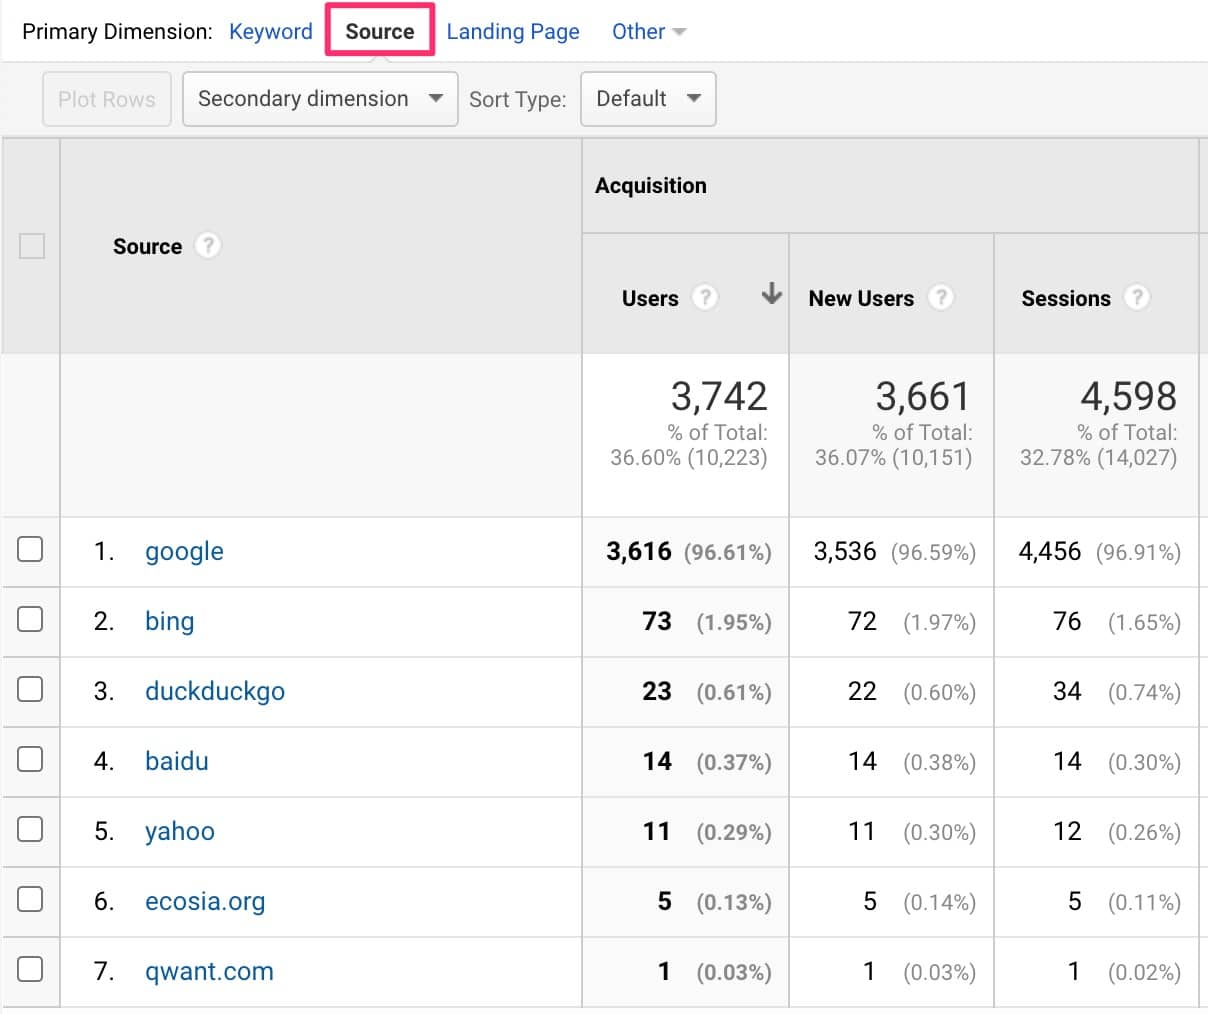Toggle the select-all checkbox in header

click(32, 246)
